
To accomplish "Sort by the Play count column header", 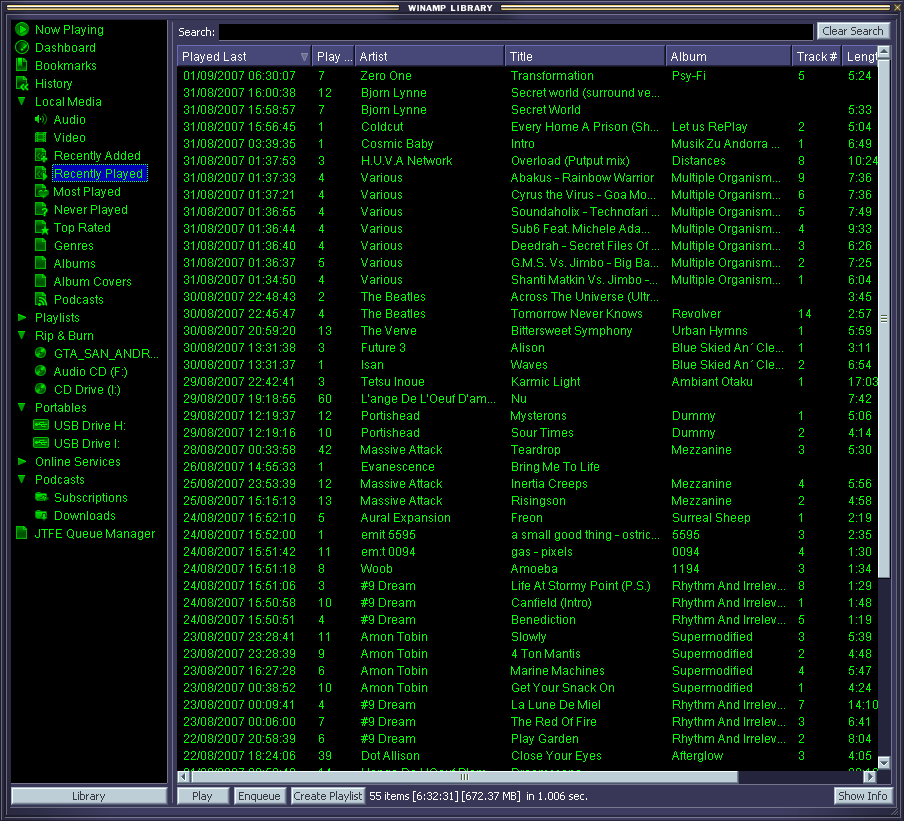I will coord(333,57).
